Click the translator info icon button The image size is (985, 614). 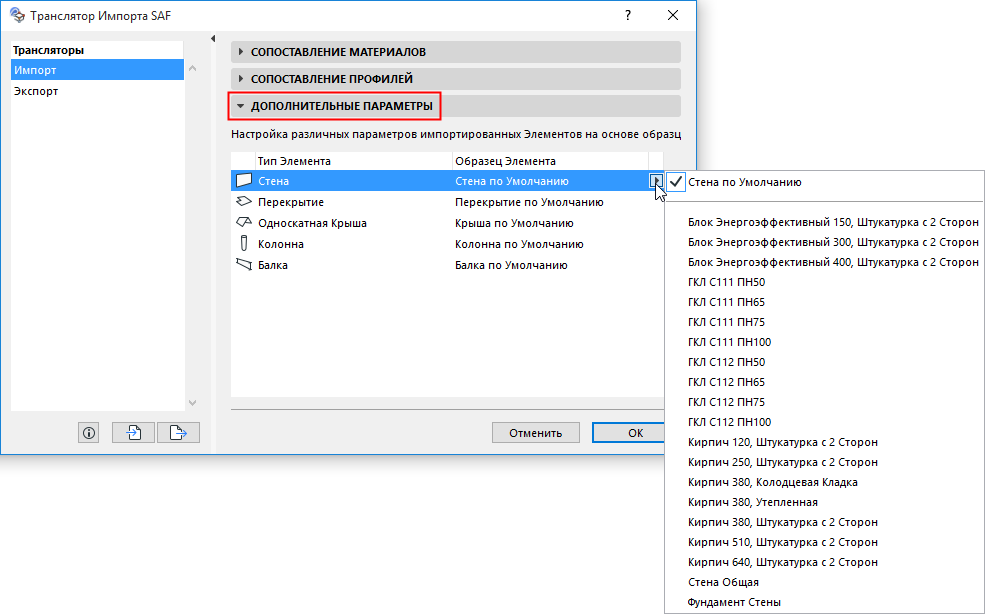[89, 432]
